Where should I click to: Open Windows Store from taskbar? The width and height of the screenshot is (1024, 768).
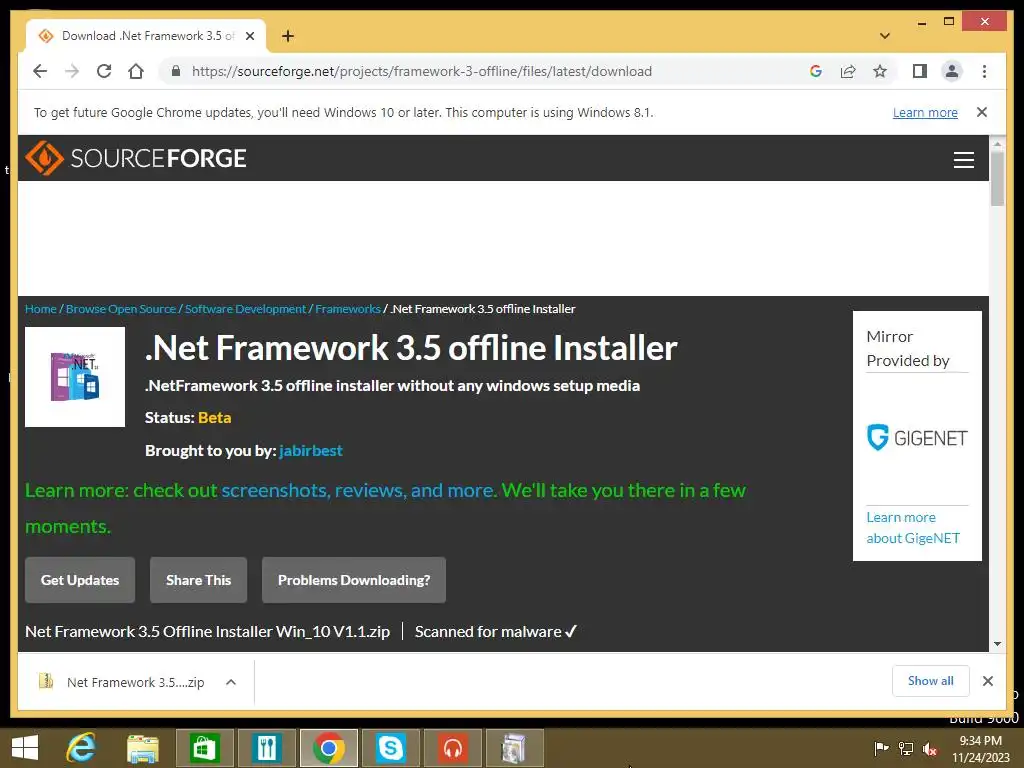click(204, 748)
